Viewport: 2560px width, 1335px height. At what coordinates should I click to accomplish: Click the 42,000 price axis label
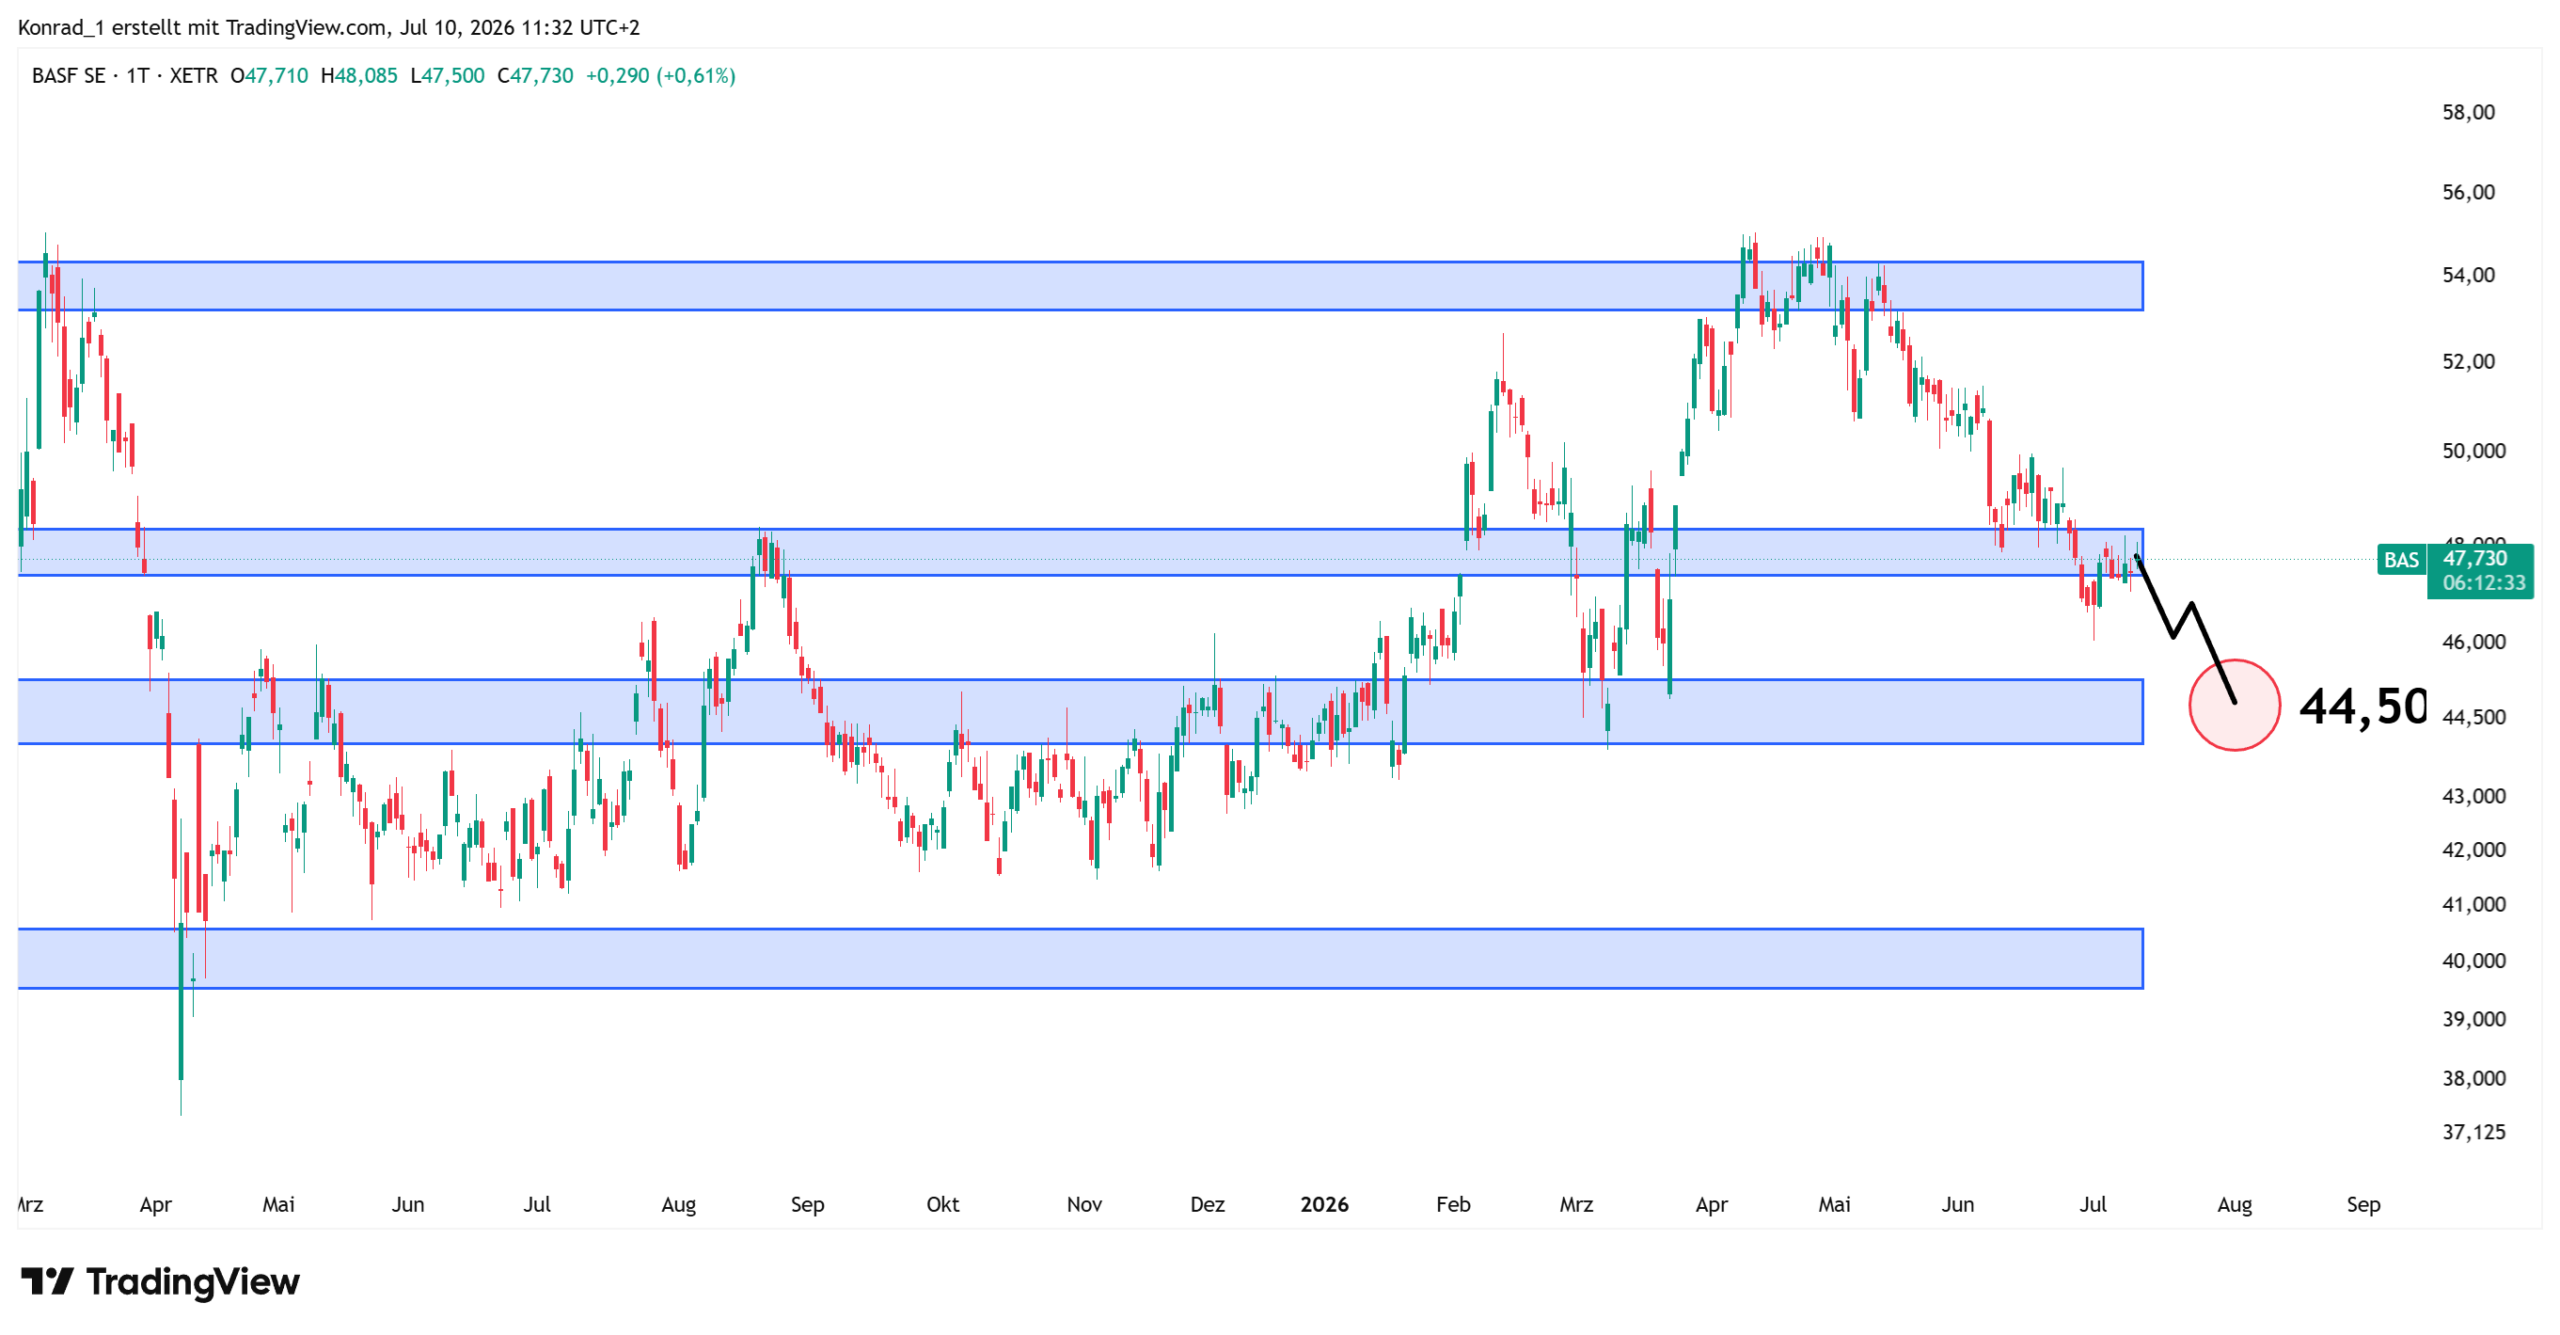[2474, 850]
